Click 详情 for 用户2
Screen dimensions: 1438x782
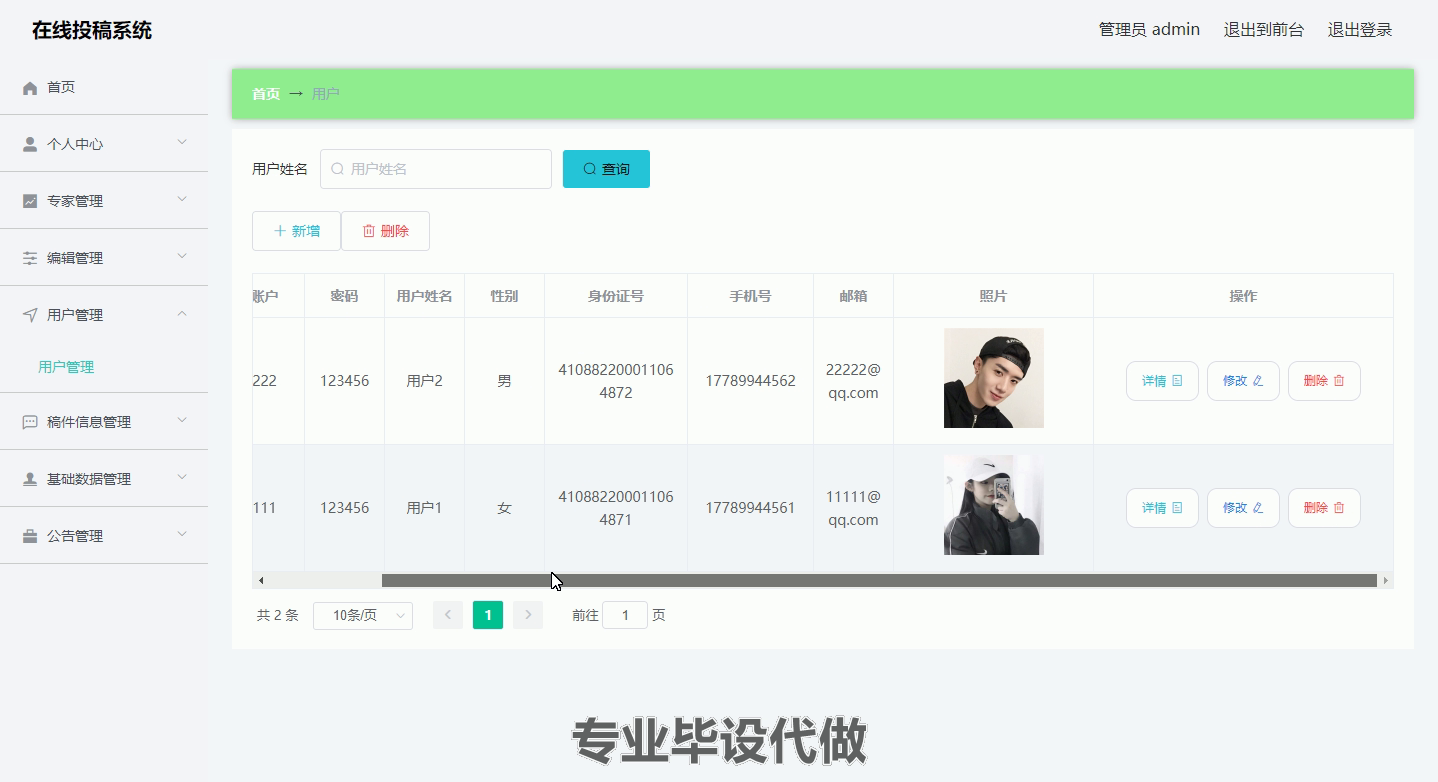pos(1162,381)
